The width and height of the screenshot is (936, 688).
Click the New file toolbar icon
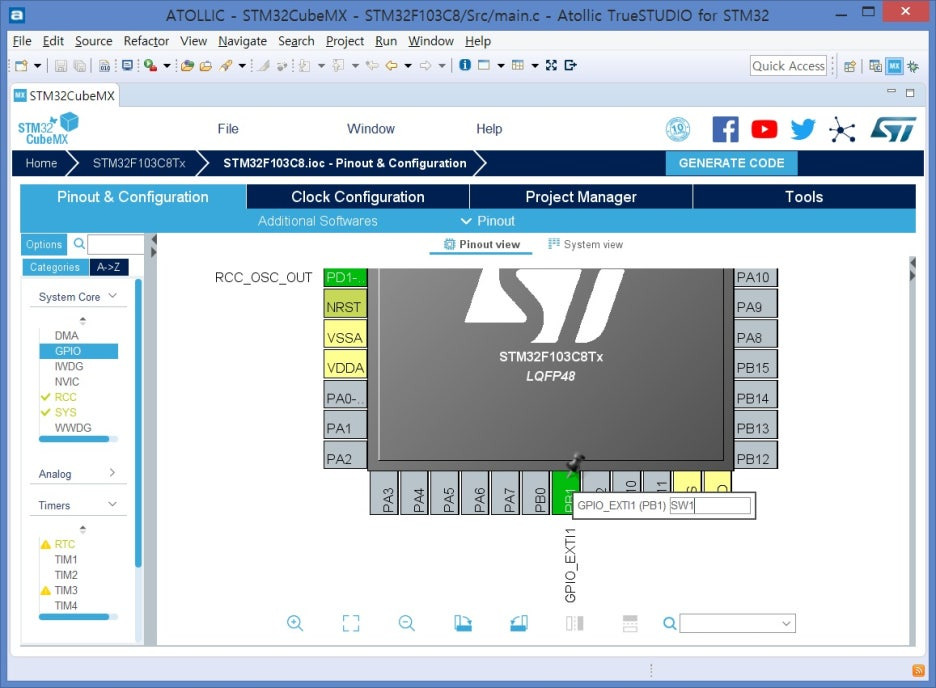tap(21, 66)
